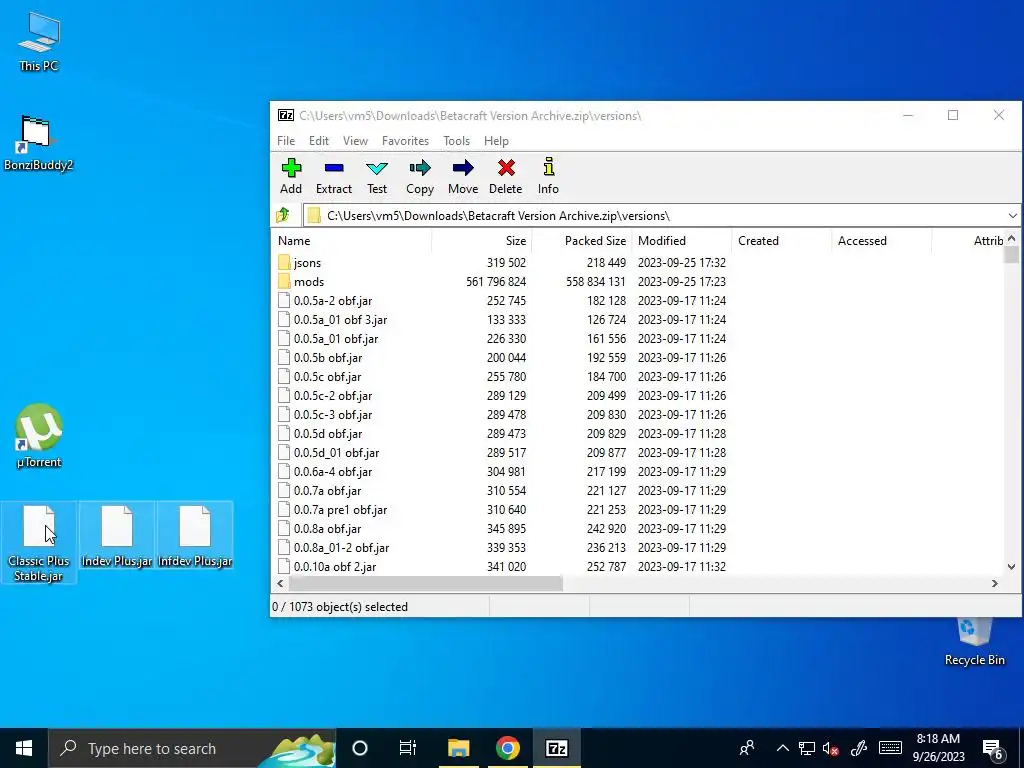
Task: Select file 0.0.5c-3 obf.jar
Action: [x=332, y=415]
